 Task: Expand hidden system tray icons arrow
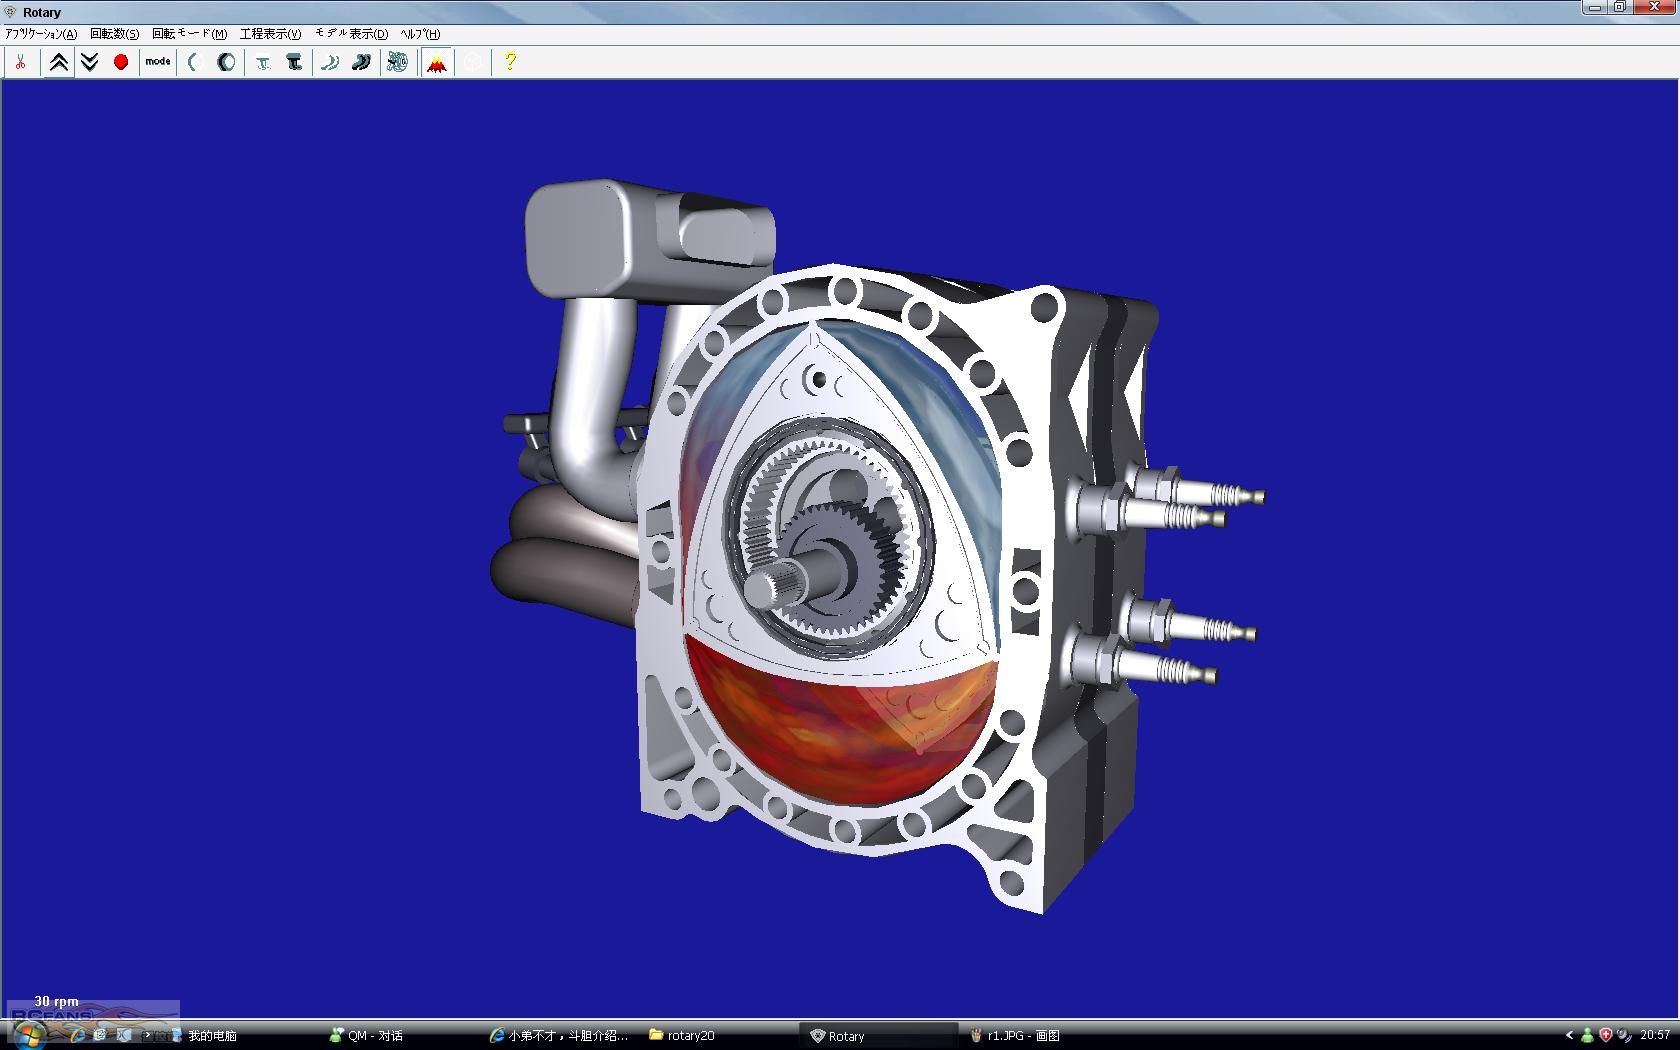[x=1570, y=1036]
